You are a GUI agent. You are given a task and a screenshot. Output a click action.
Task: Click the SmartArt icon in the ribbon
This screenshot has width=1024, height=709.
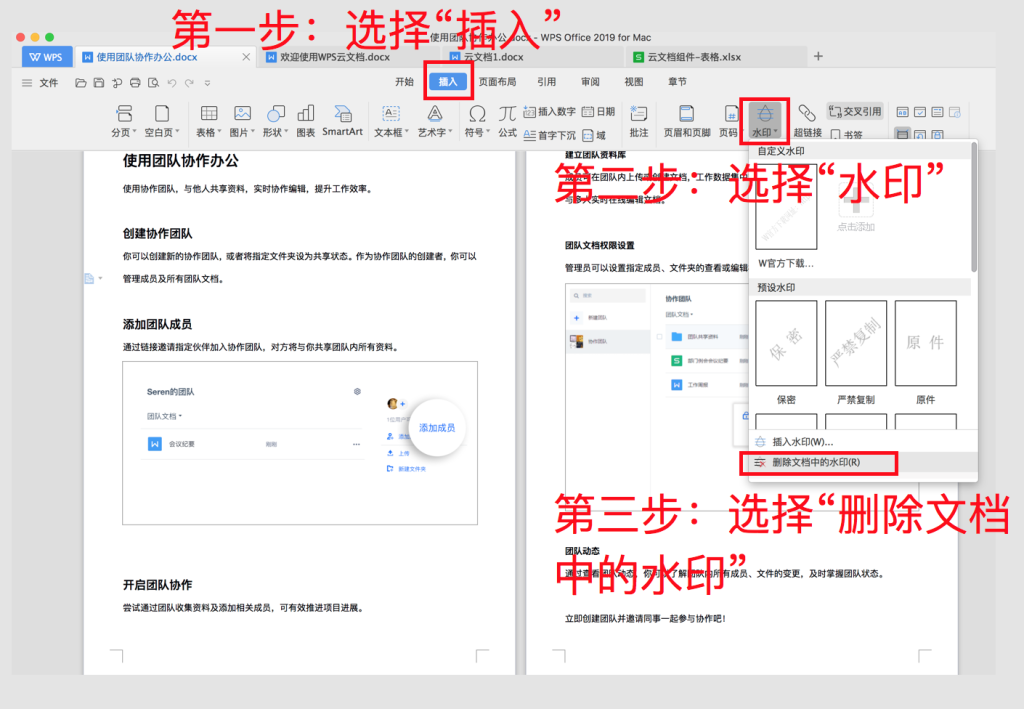coord(342,115)
